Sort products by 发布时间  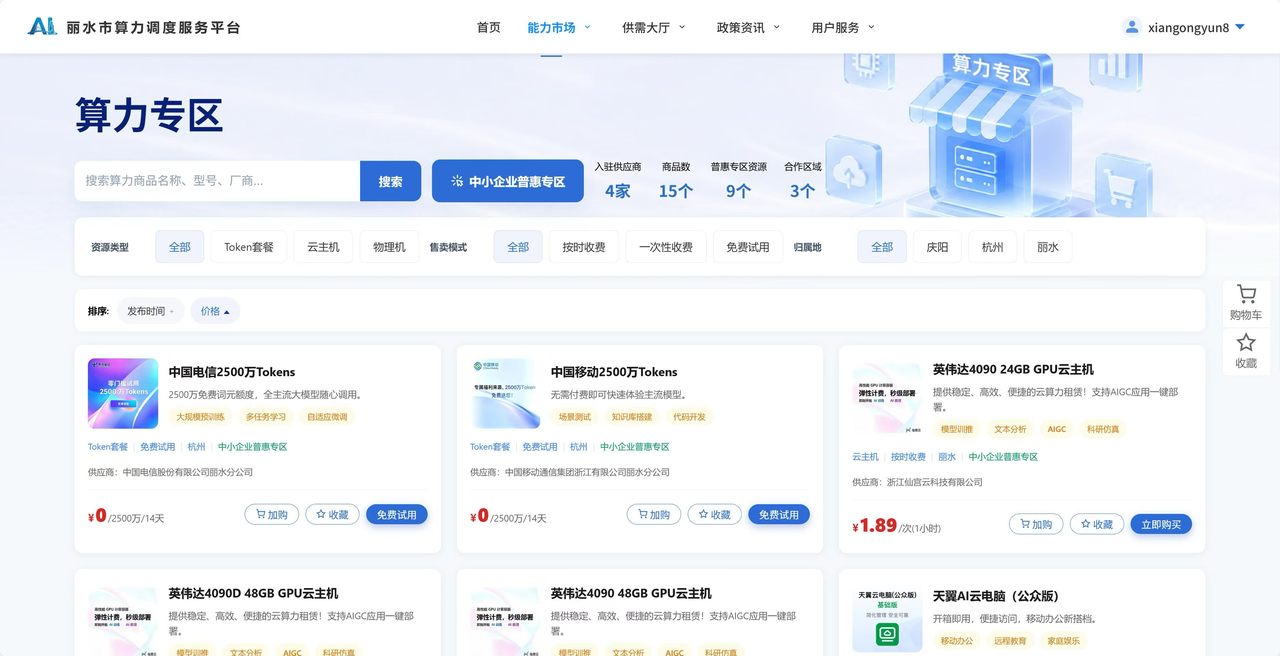coord(151,311)
